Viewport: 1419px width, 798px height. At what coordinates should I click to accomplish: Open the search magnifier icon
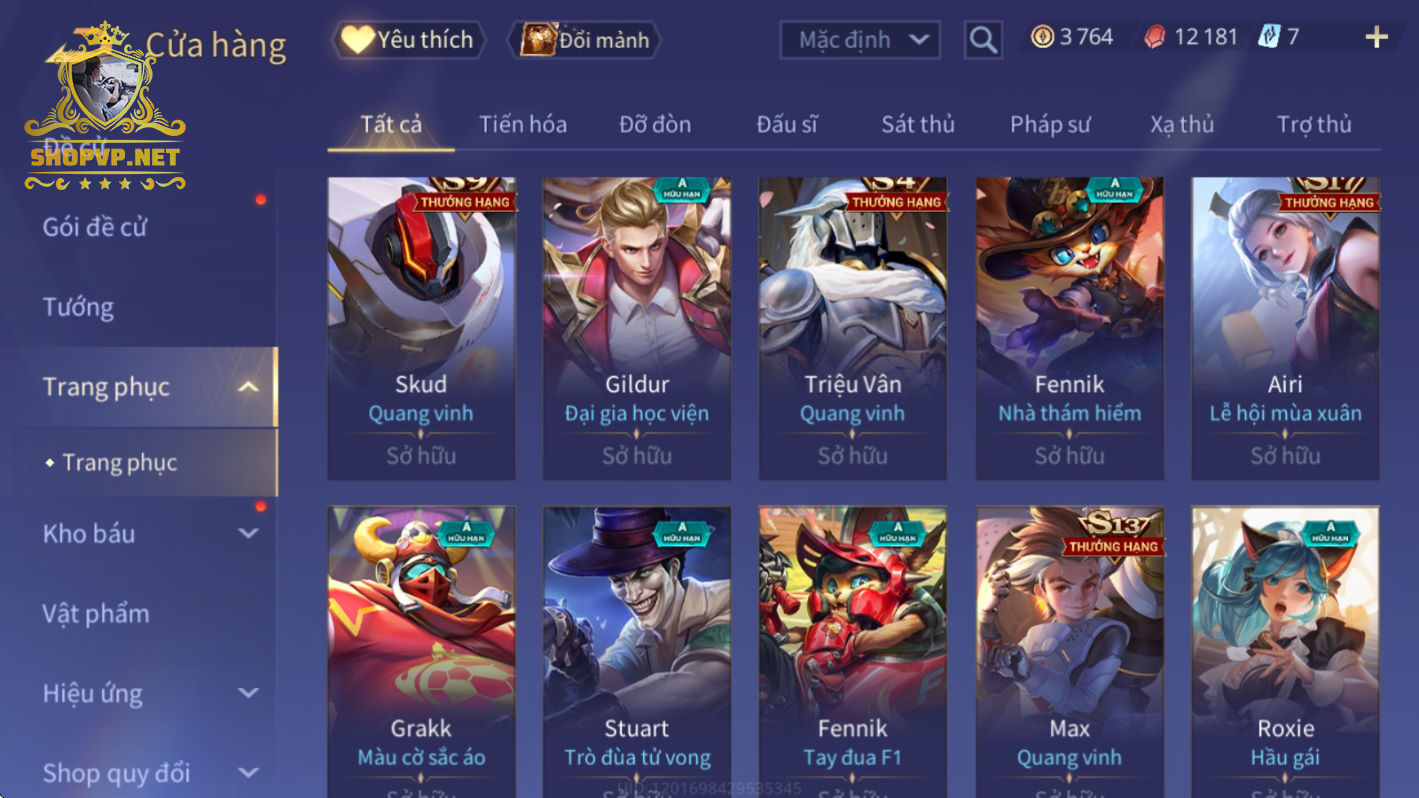983,40
